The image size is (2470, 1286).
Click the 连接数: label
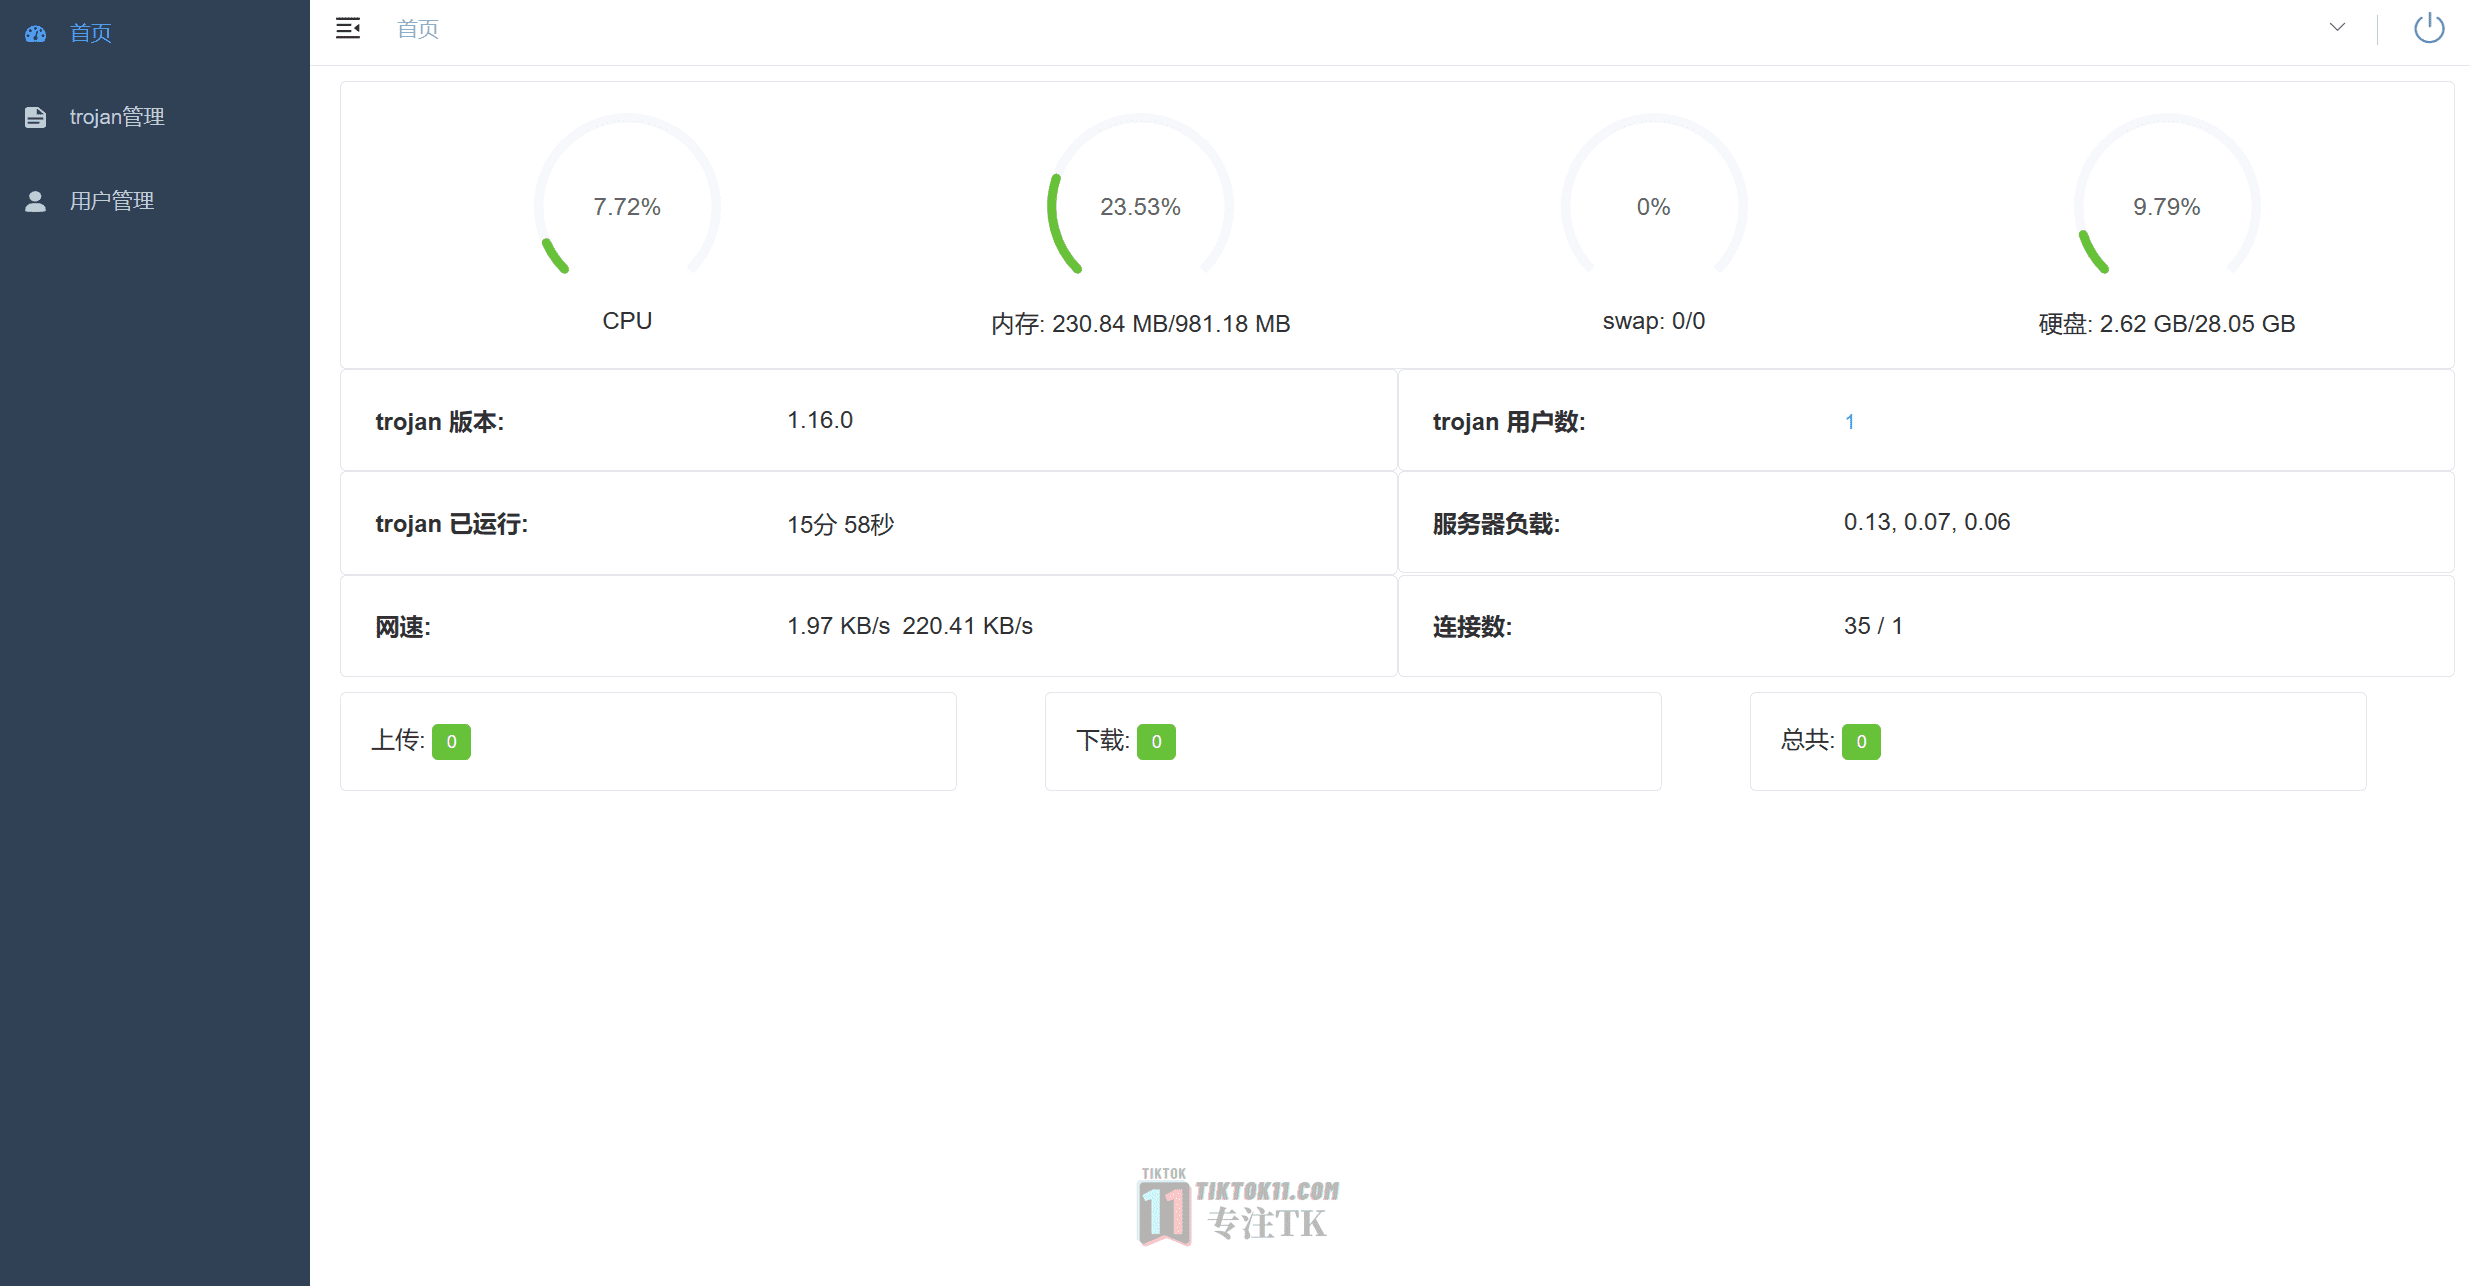[1472, 627]
